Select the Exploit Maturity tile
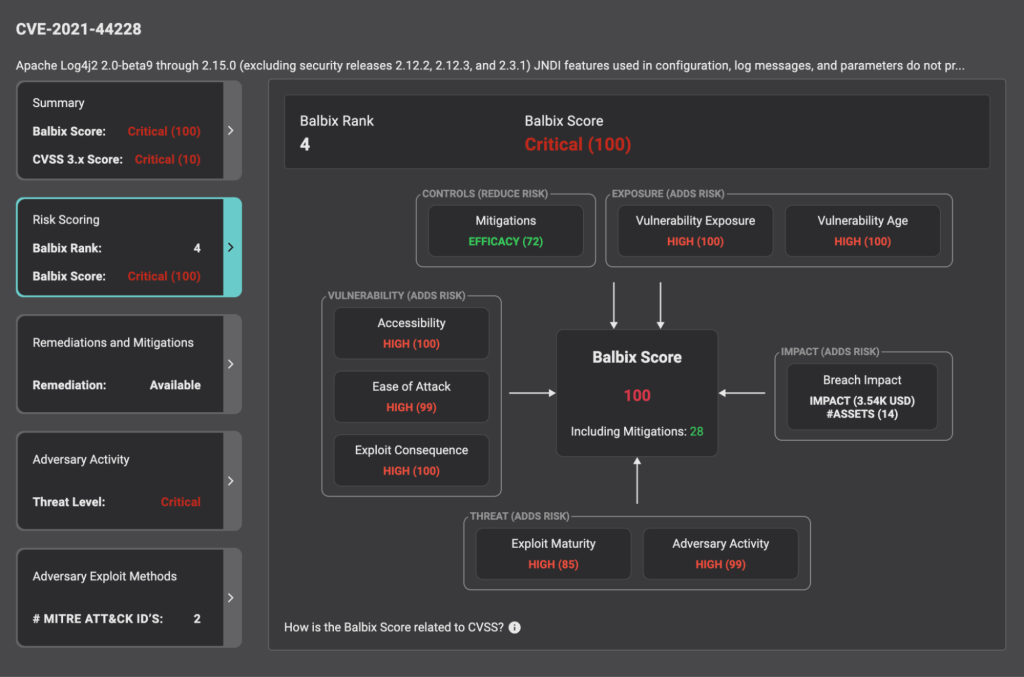 click(x=553, y=554)
